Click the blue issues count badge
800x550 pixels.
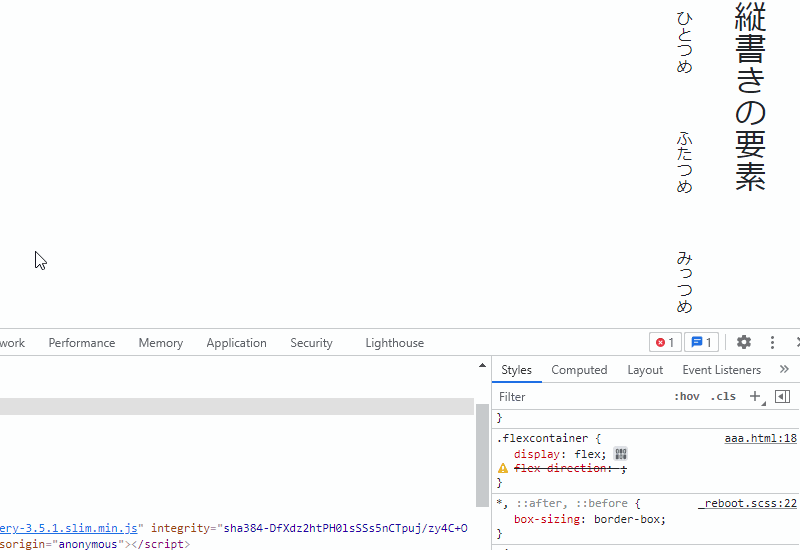coord(702,342)
